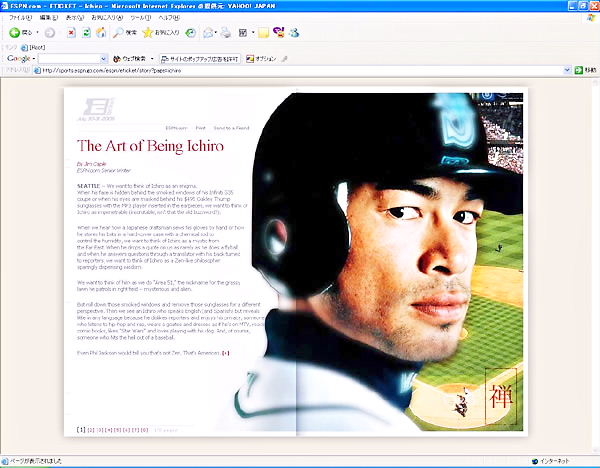Open the address bar URL dropdown
Image resolution: width=600 pixels, height=468 pixels.
pyautogui.click(x=569, y=71)
